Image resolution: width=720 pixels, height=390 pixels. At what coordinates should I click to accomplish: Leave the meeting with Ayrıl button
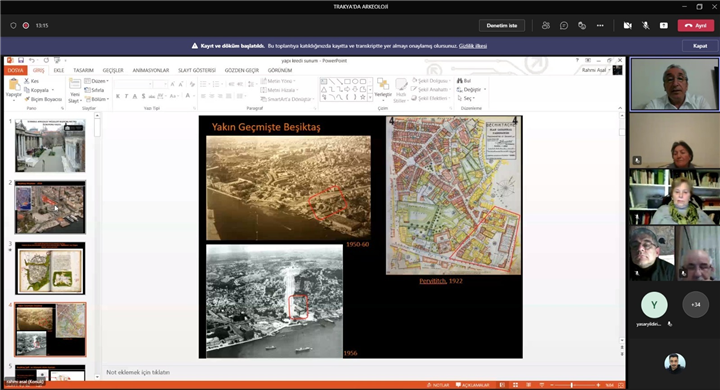point(696,26)
